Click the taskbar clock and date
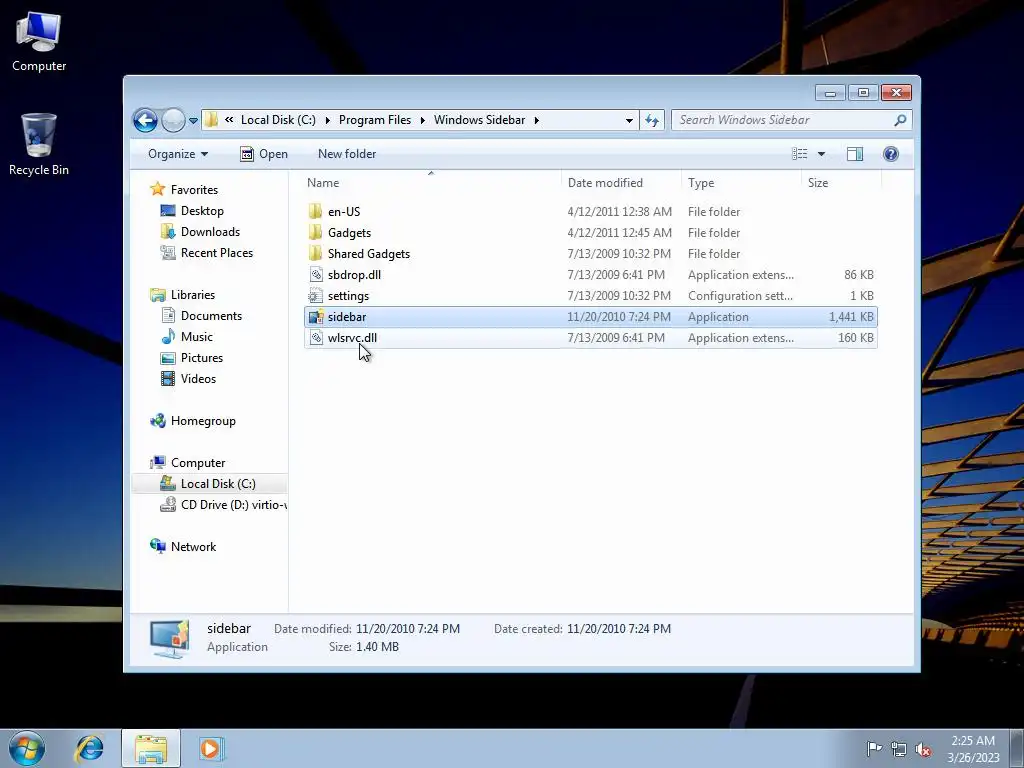This screenshot has height=768, width=1024. click(973, 749)
